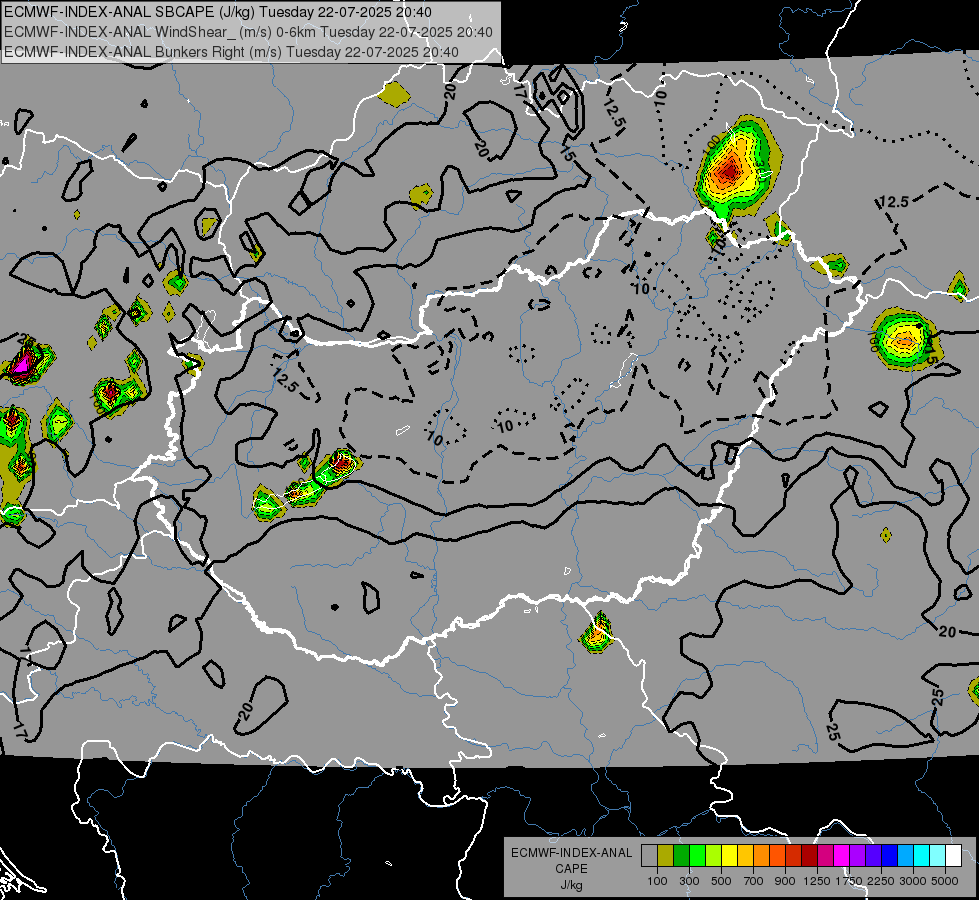Pick the sky blue legend swatch

coord(906,856)
